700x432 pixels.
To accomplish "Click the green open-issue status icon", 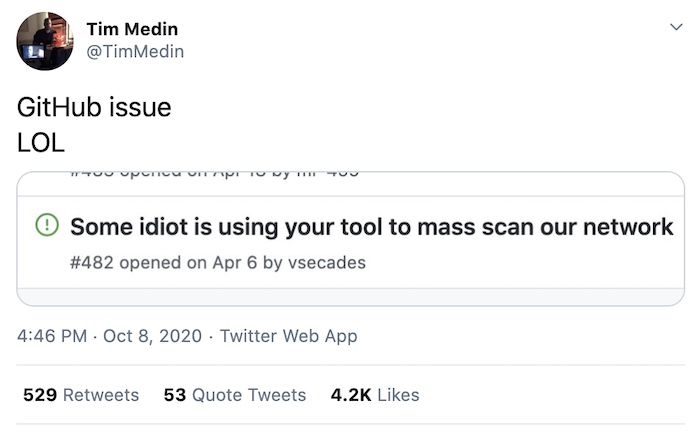I will pos(47,225).
